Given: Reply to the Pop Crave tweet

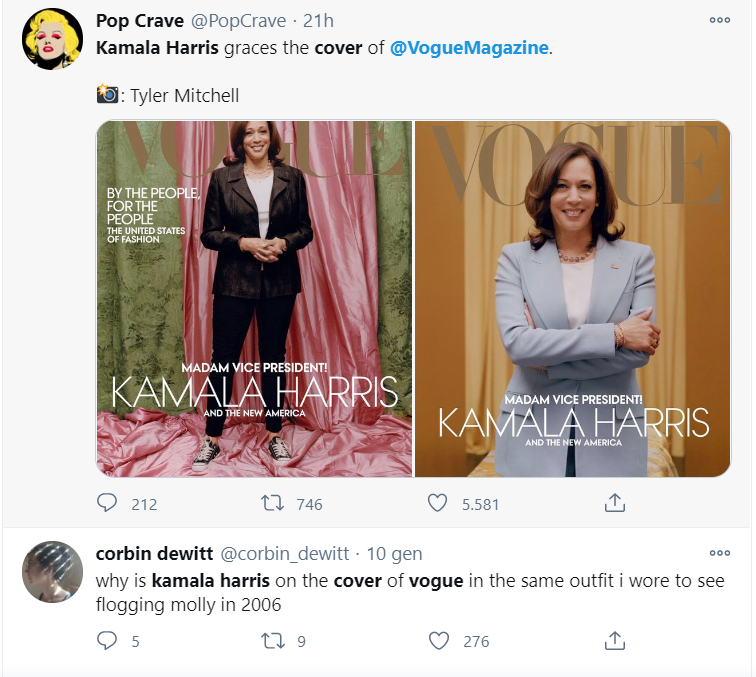Looking at the screenshot, I should 108,503.
